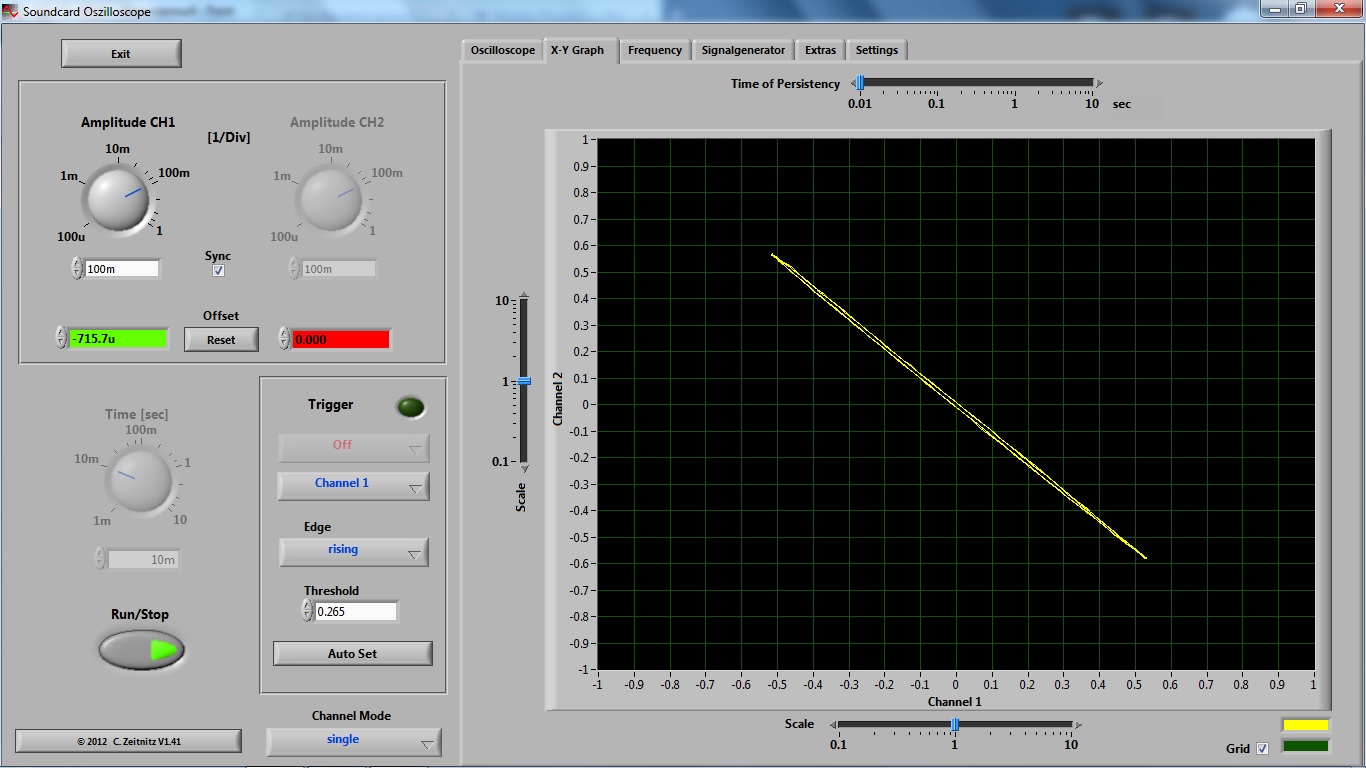Click the Threshold value input field
1366x768 pixels.
[x=355, y=611]
